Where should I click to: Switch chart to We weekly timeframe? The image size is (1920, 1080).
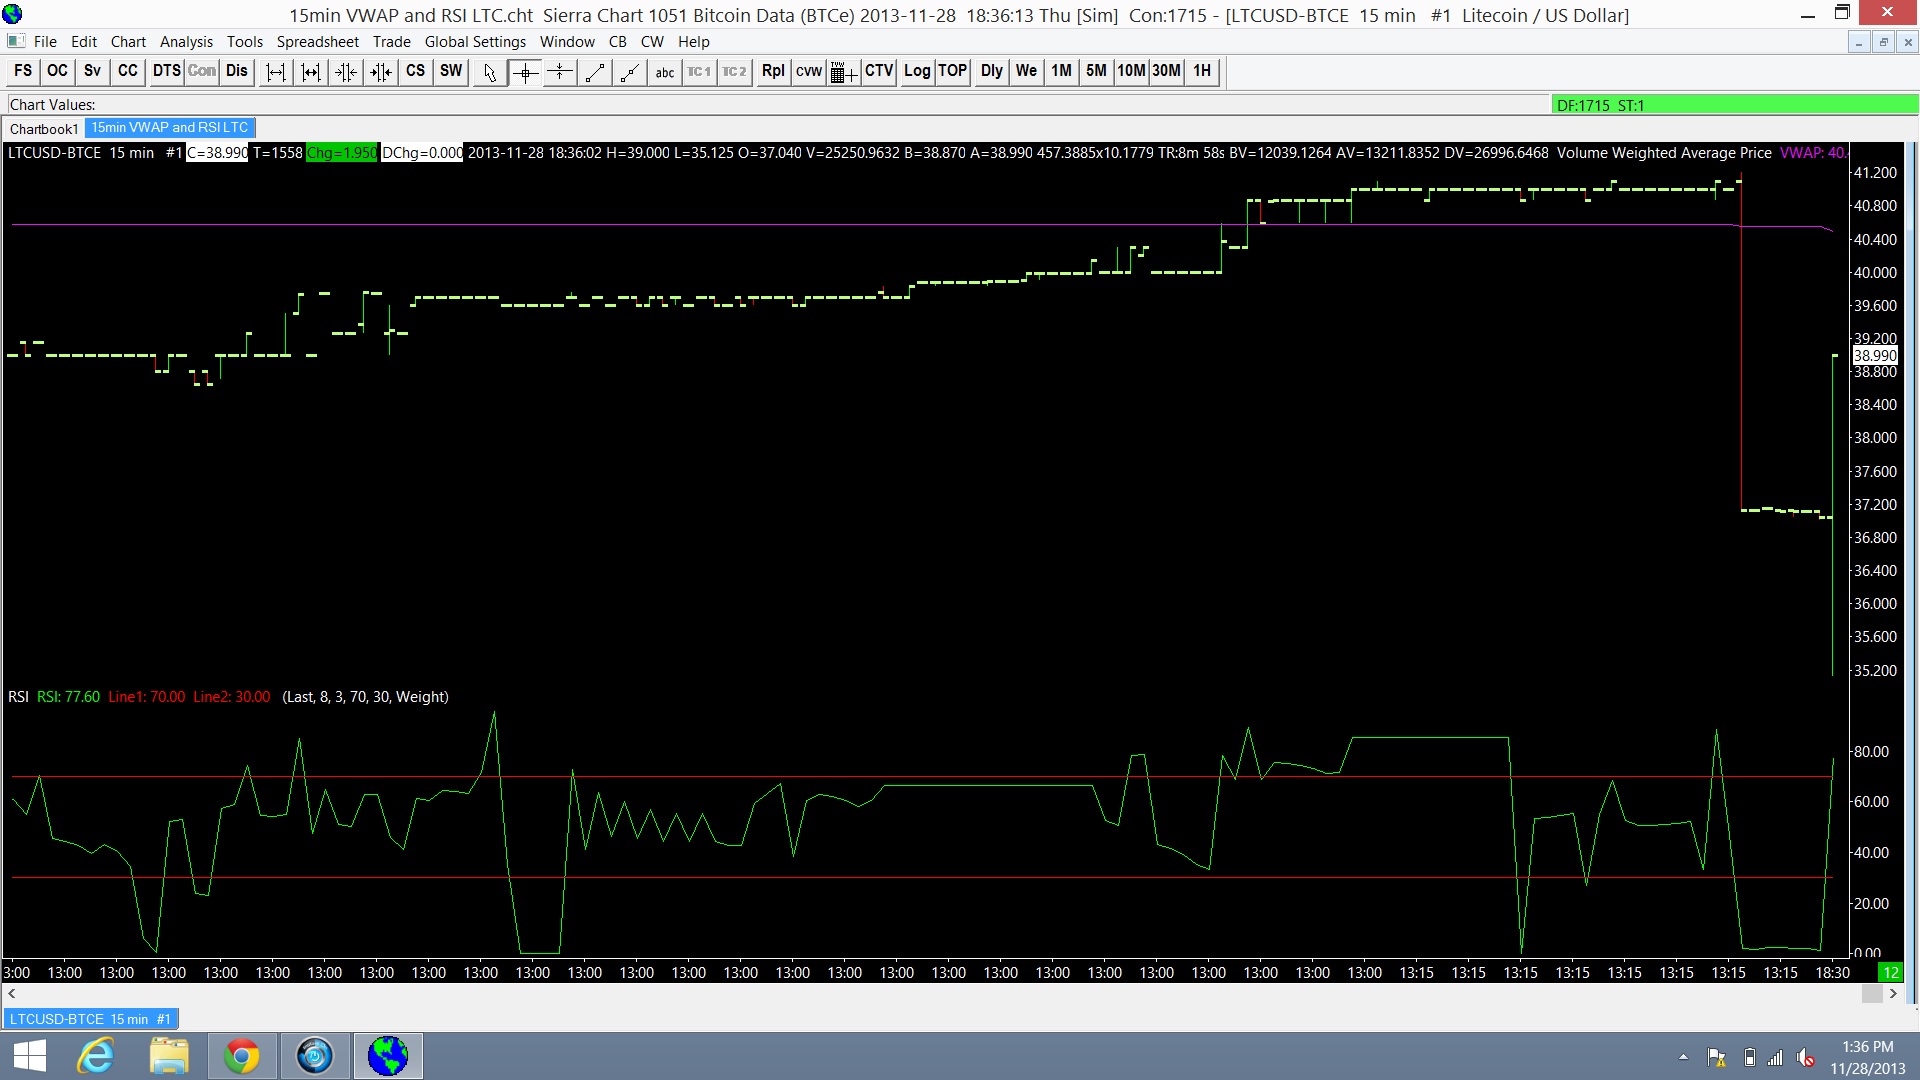pos(1027,71)
